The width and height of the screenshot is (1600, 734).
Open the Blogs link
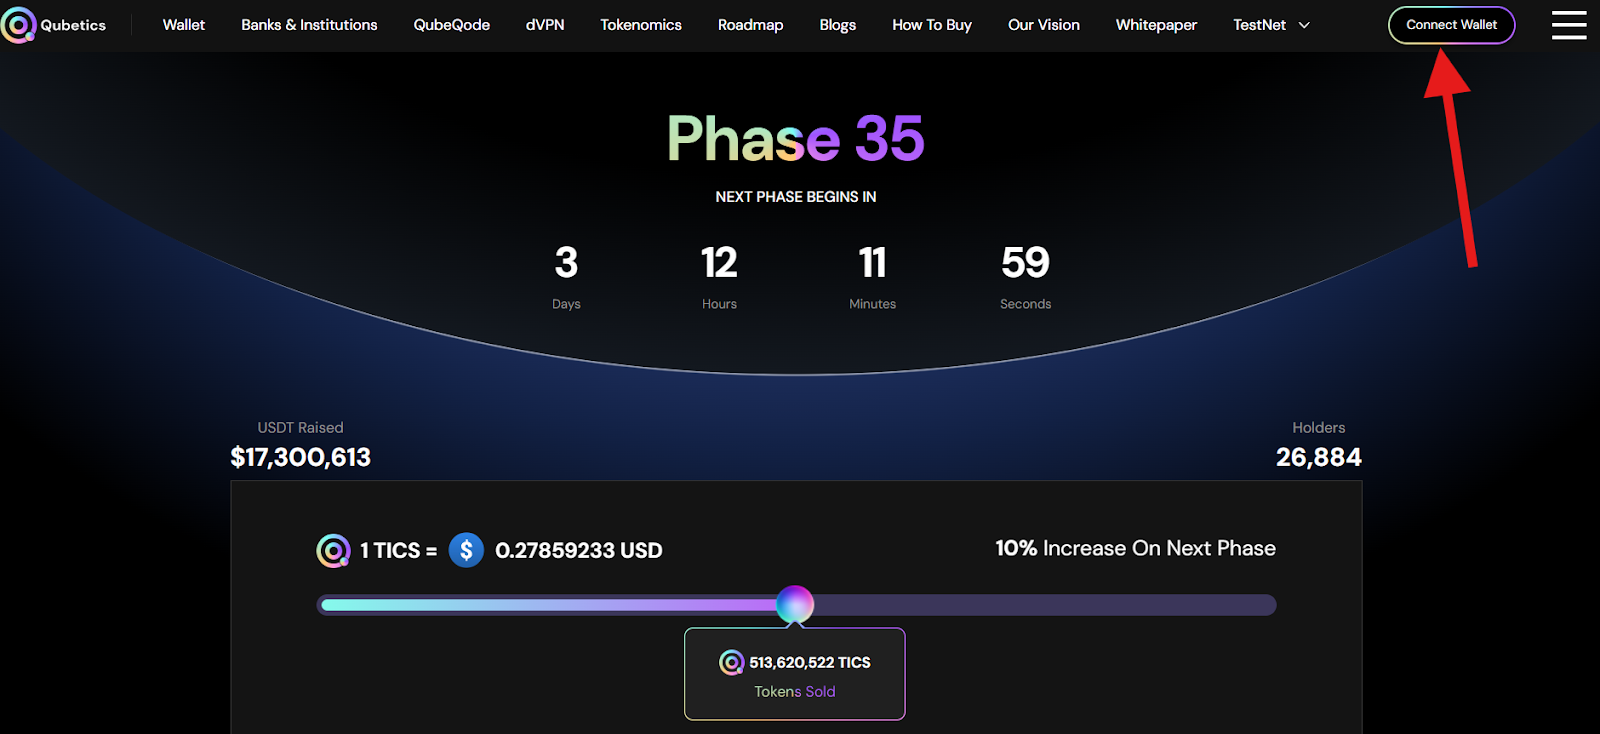[838, 25]
